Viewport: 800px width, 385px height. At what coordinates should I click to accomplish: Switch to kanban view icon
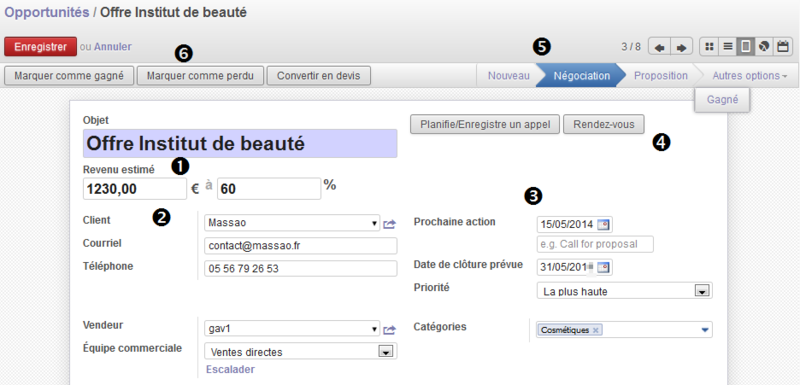click(x=709, y=47)
